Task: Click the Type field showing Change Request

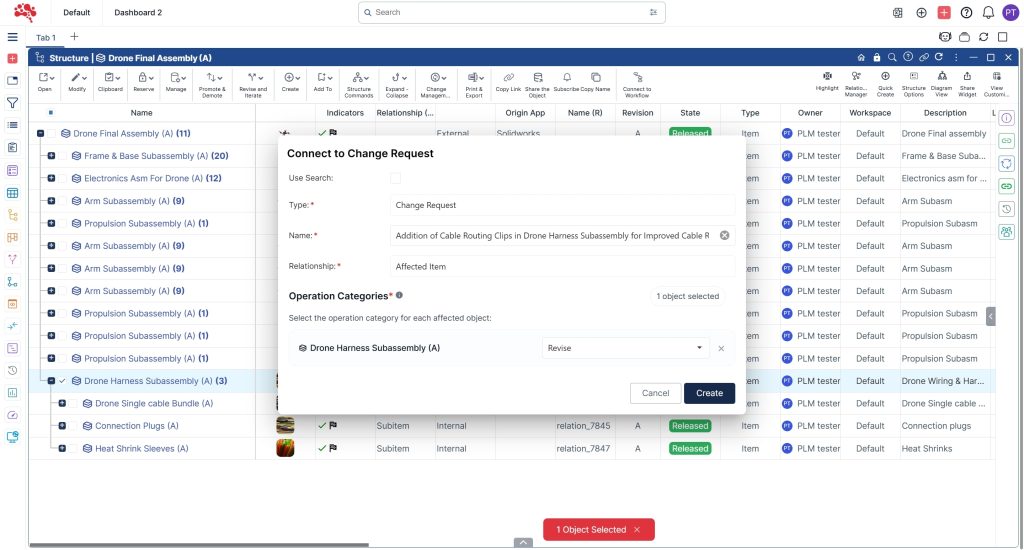Action: tap(562, 205)
